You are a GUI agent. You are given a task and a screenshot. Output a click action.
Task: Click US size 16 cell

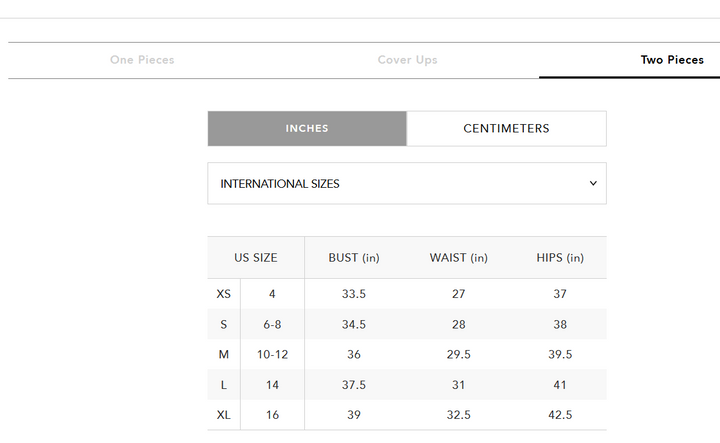click(x=272, y=415)
